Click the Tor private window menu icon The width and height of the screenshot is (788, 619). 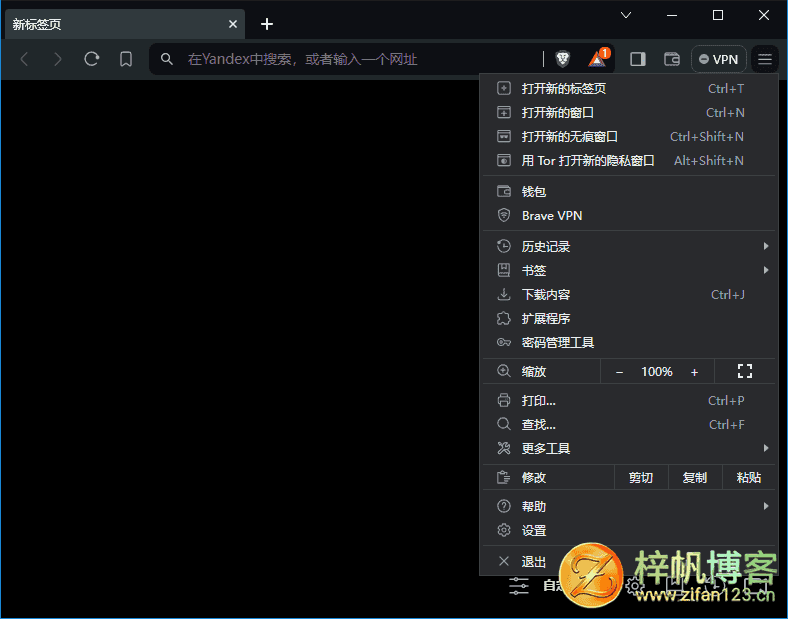click(504, 161)
